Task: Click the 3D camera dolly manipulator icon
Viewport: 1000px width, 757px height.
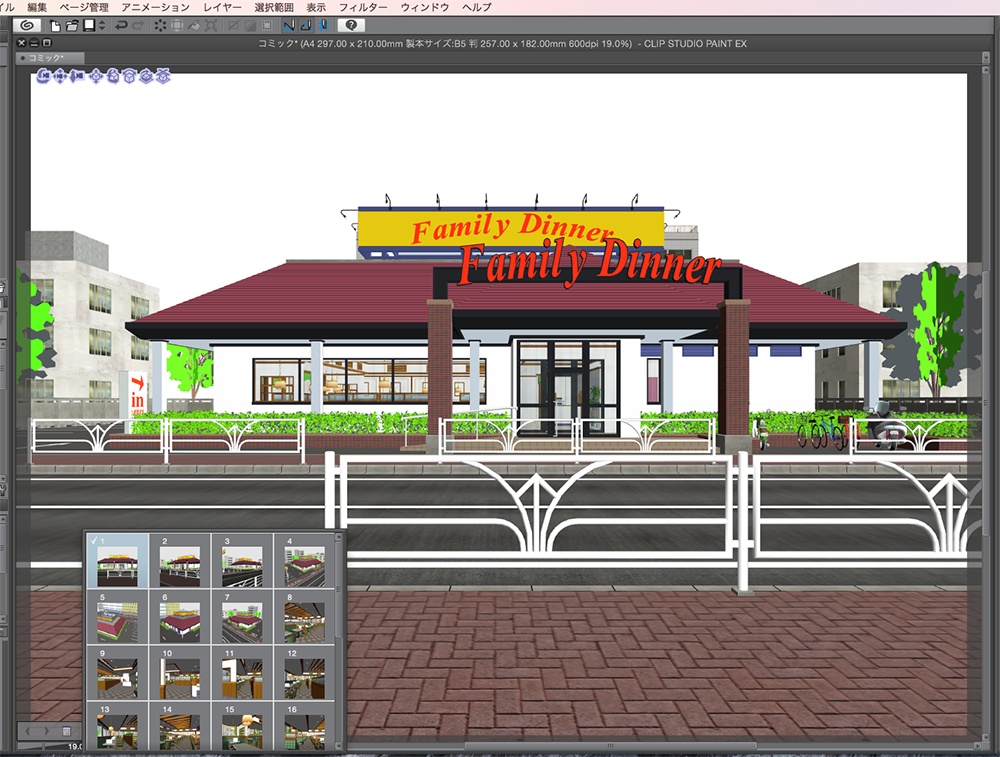Action: point(77,77)
